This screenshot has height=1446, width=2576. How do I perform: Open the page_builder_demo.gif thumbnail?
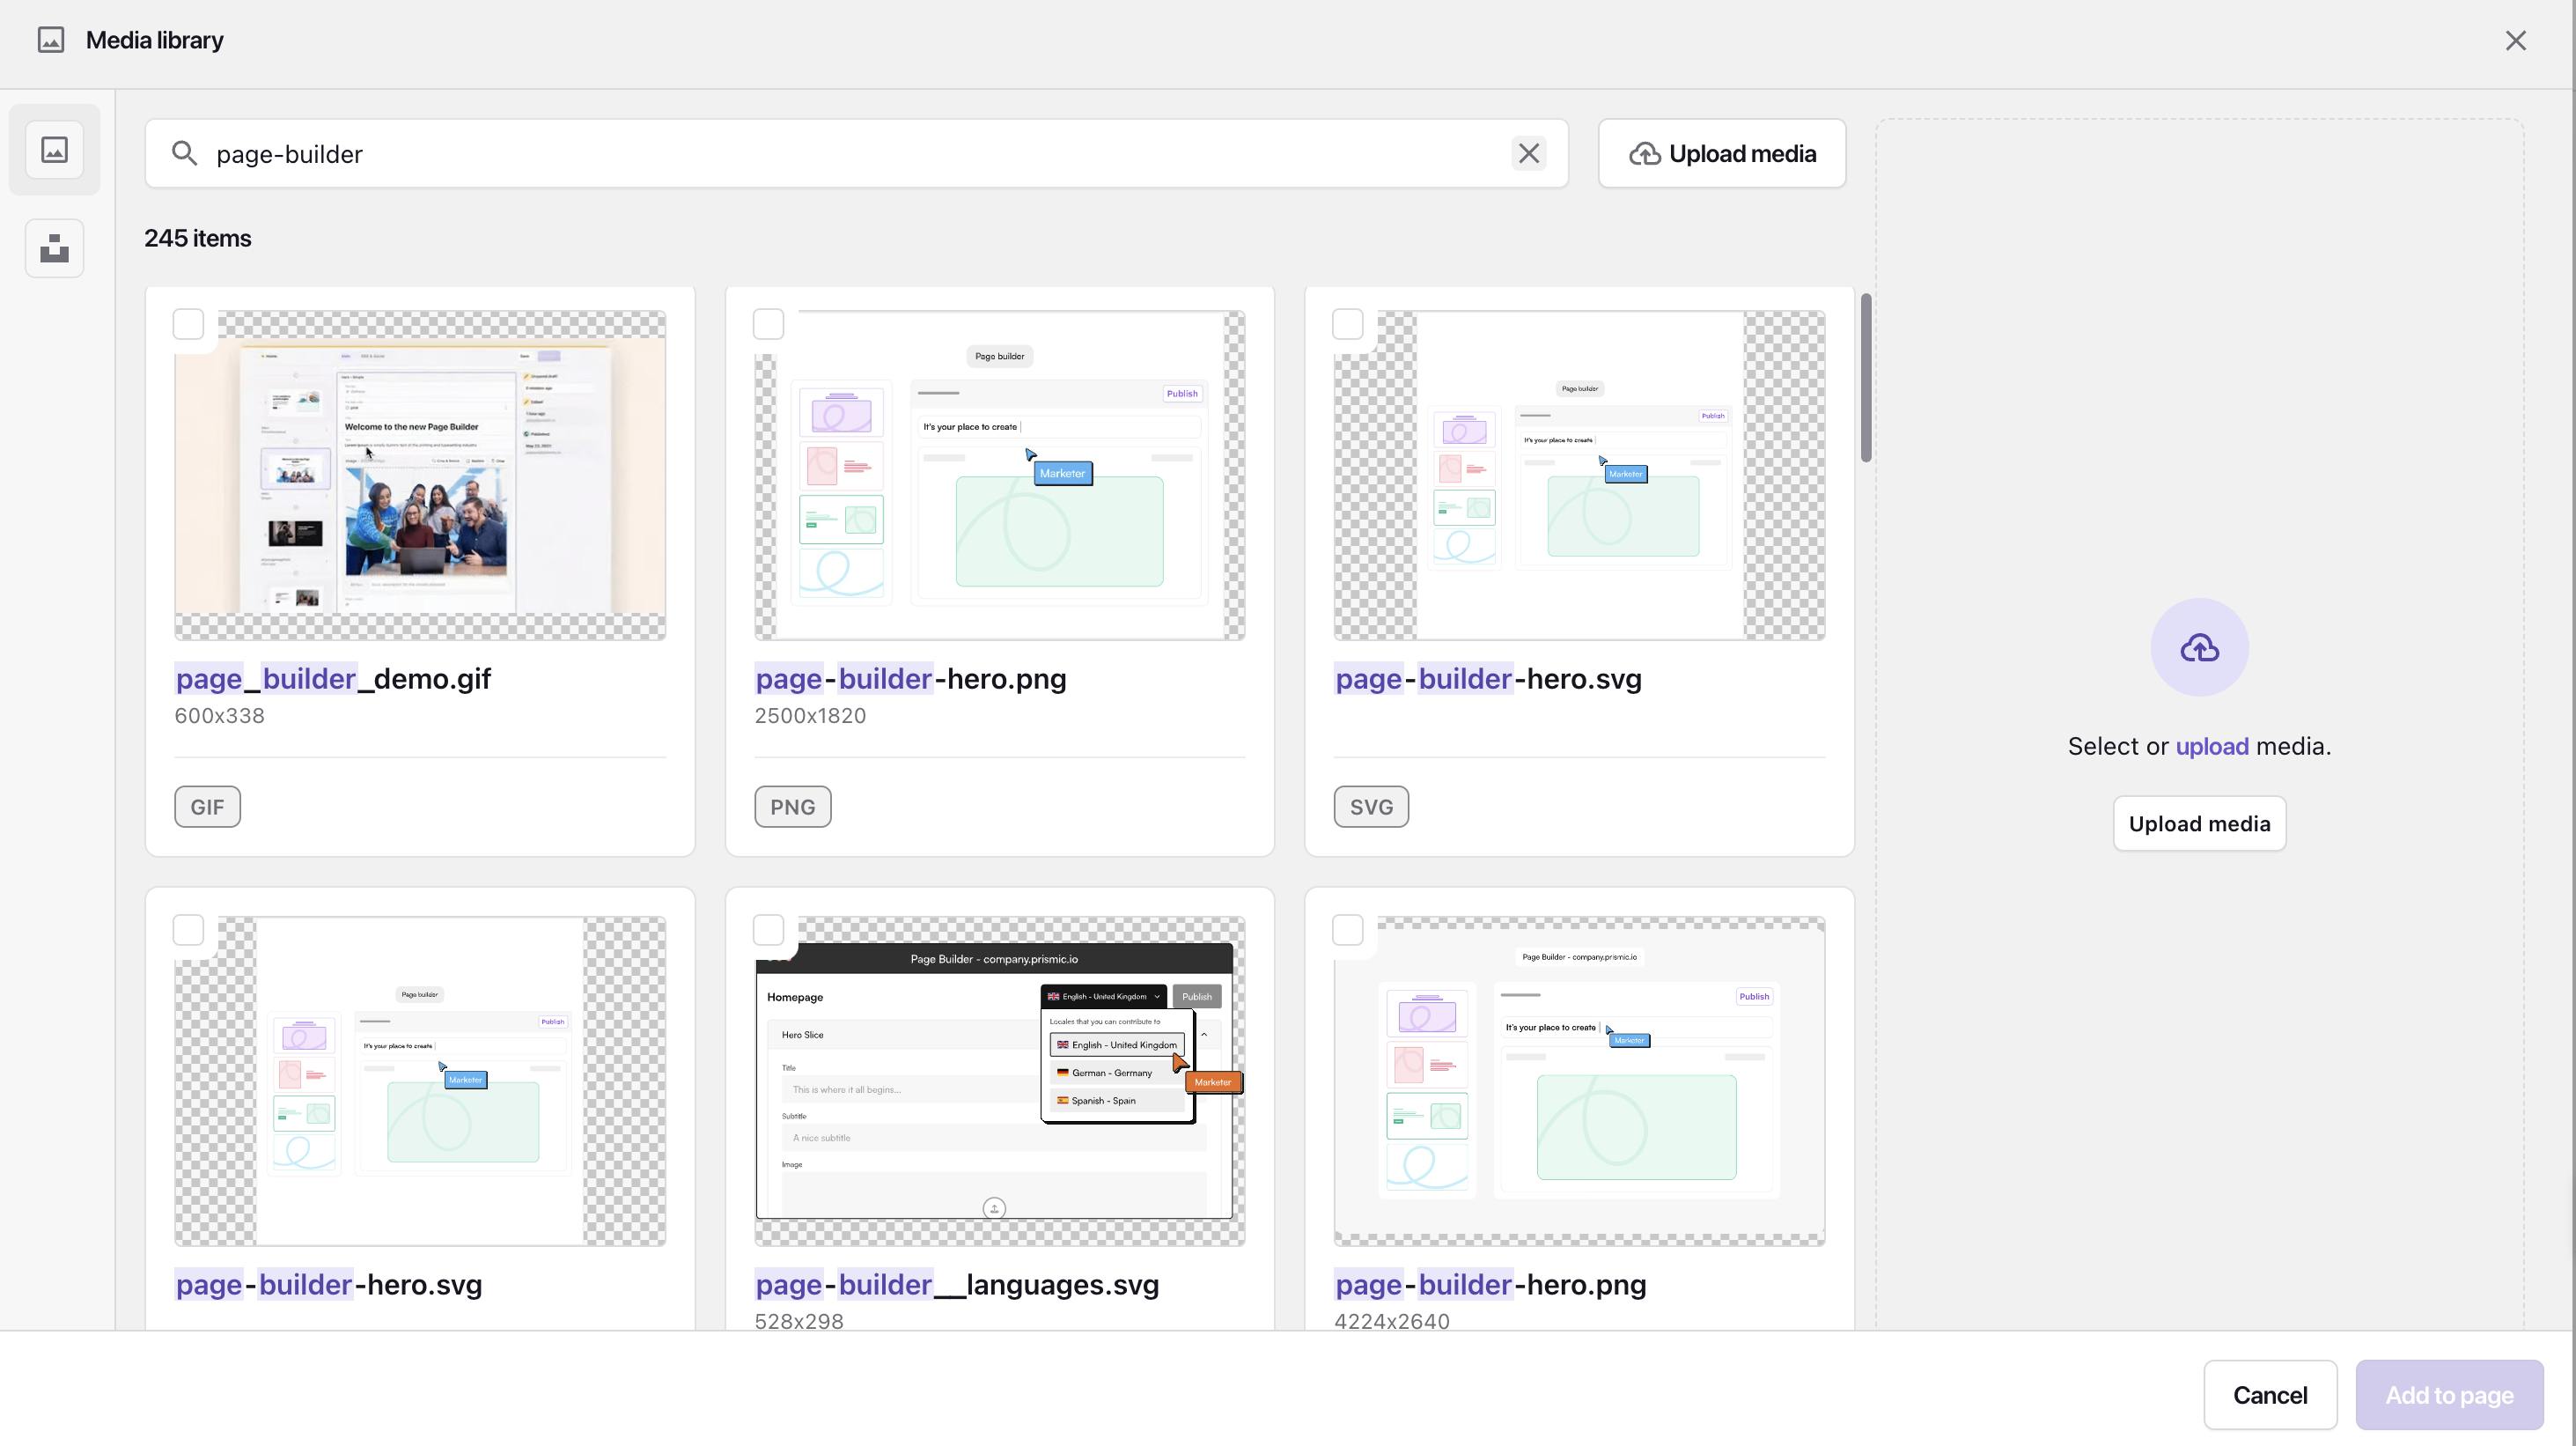[420, 475]
